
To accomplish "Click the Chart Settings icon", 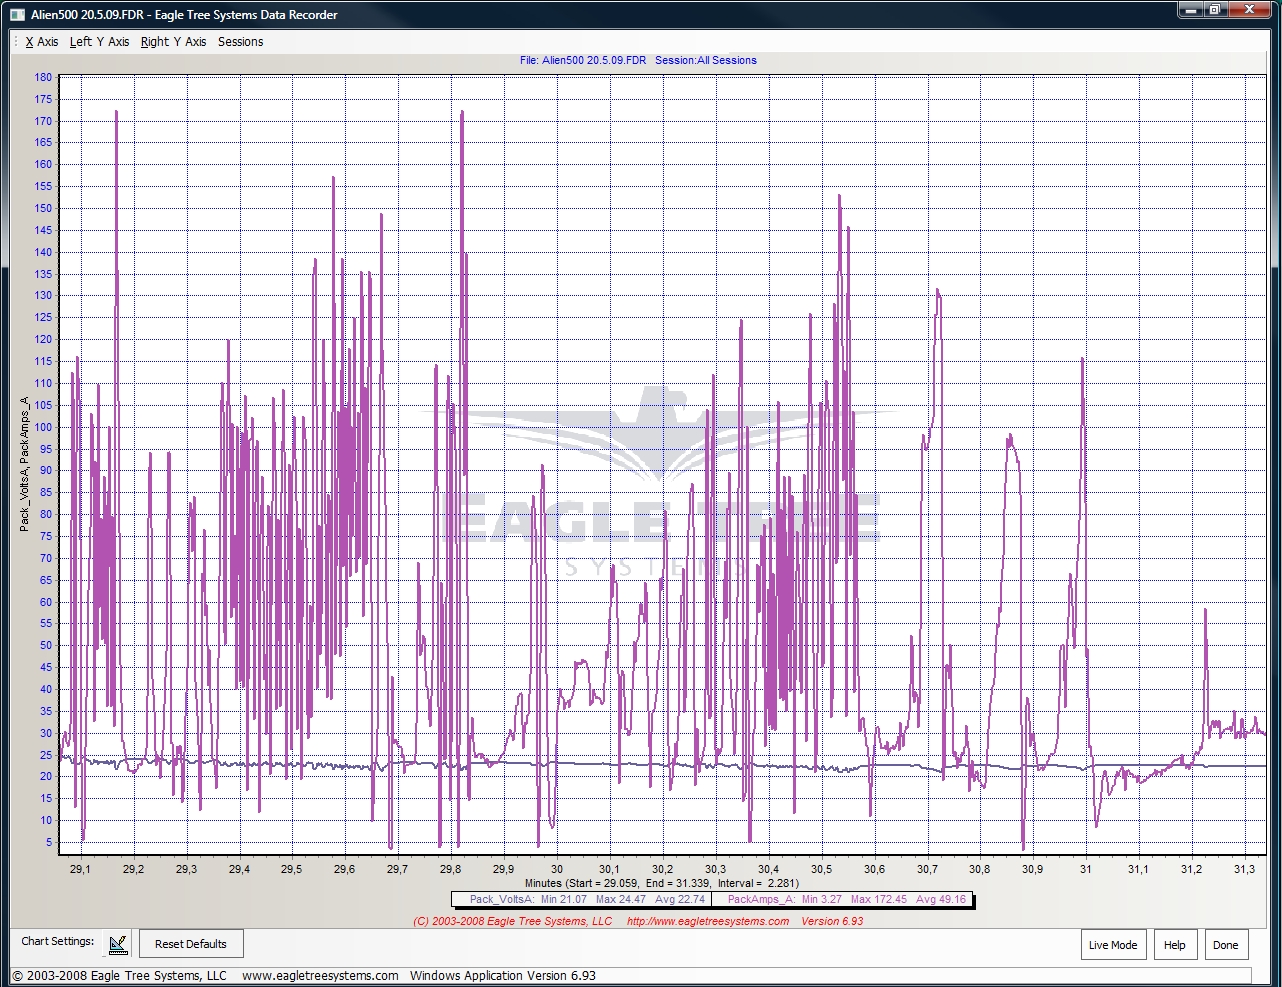I will [118, 943].
